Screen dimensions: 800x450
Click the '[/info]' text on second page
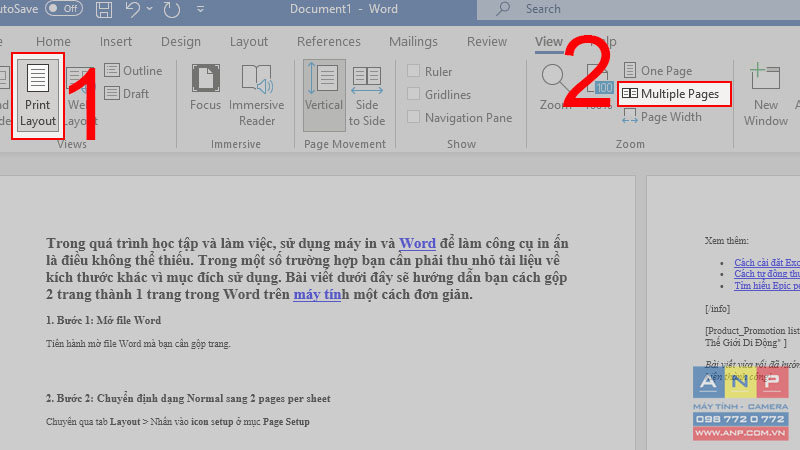[x=717, y=309]
